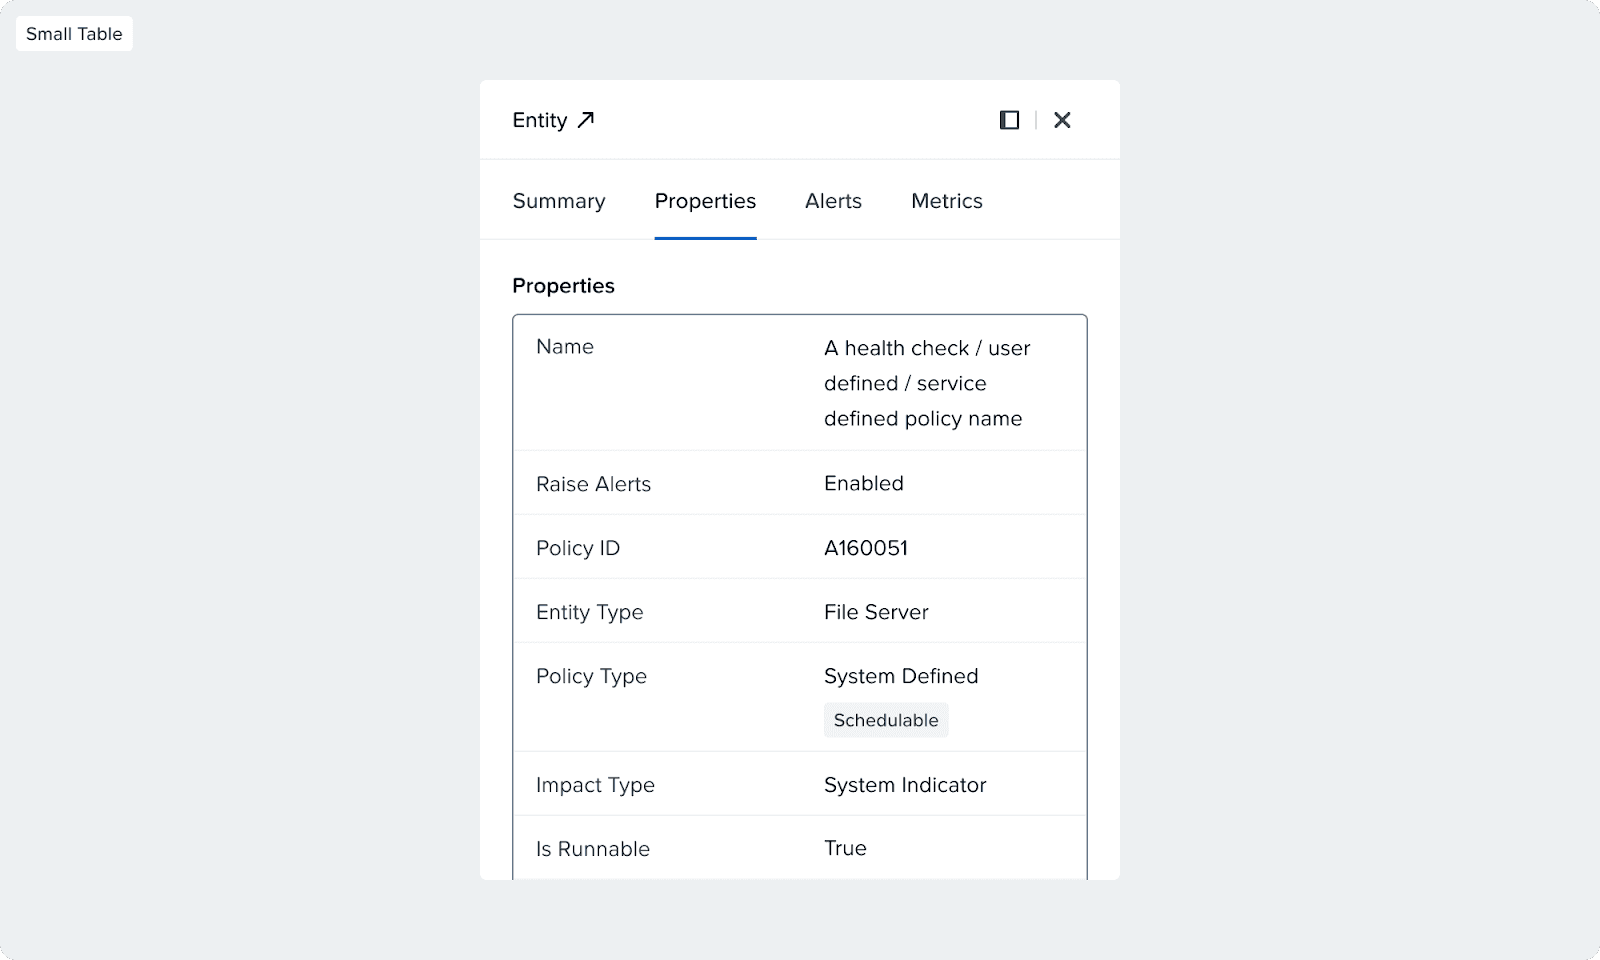Viewport: 1600px width, 960px height.
Task: Close the Entity panel
Action: tap(1062, 120)
